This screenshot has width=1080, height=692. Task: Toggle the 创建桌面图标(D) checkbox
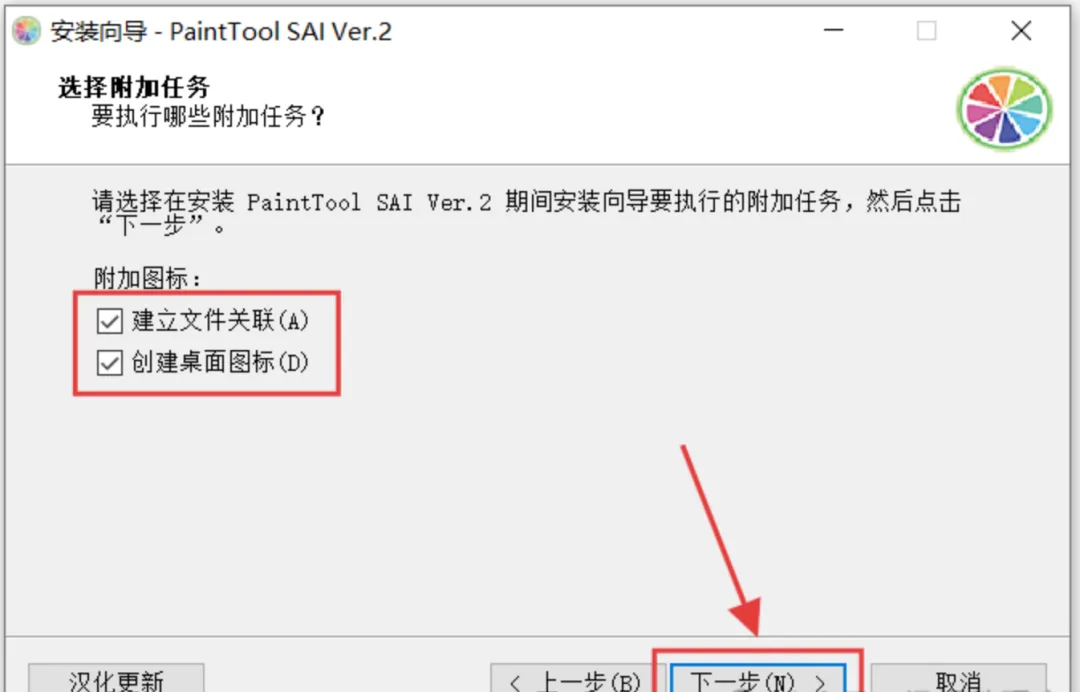(110, 362)
